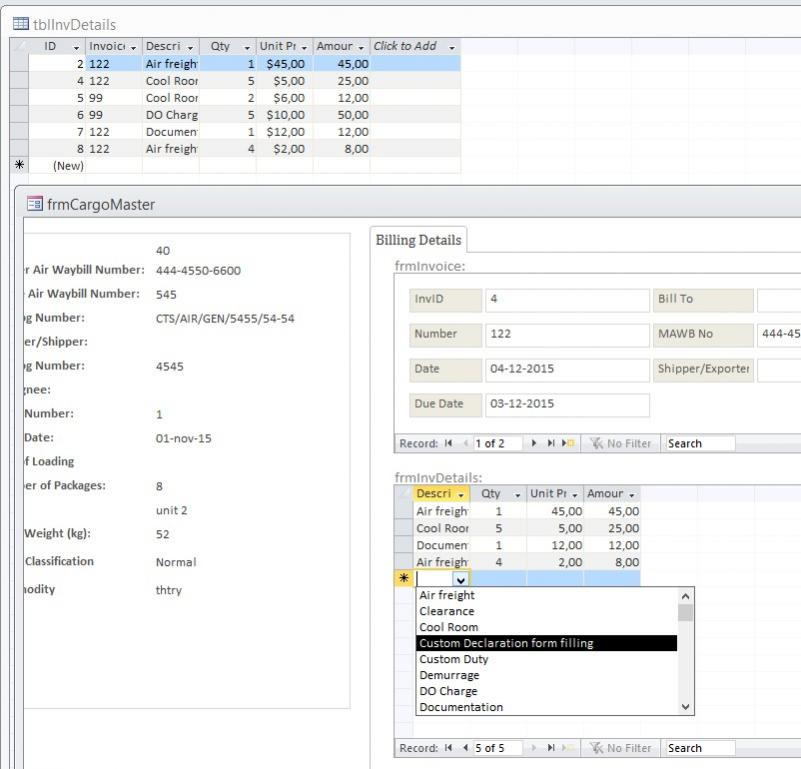Screen dimensions: 801x769
Task: Open Click to Add column dropdown
Action: click(x=452, y=47)
